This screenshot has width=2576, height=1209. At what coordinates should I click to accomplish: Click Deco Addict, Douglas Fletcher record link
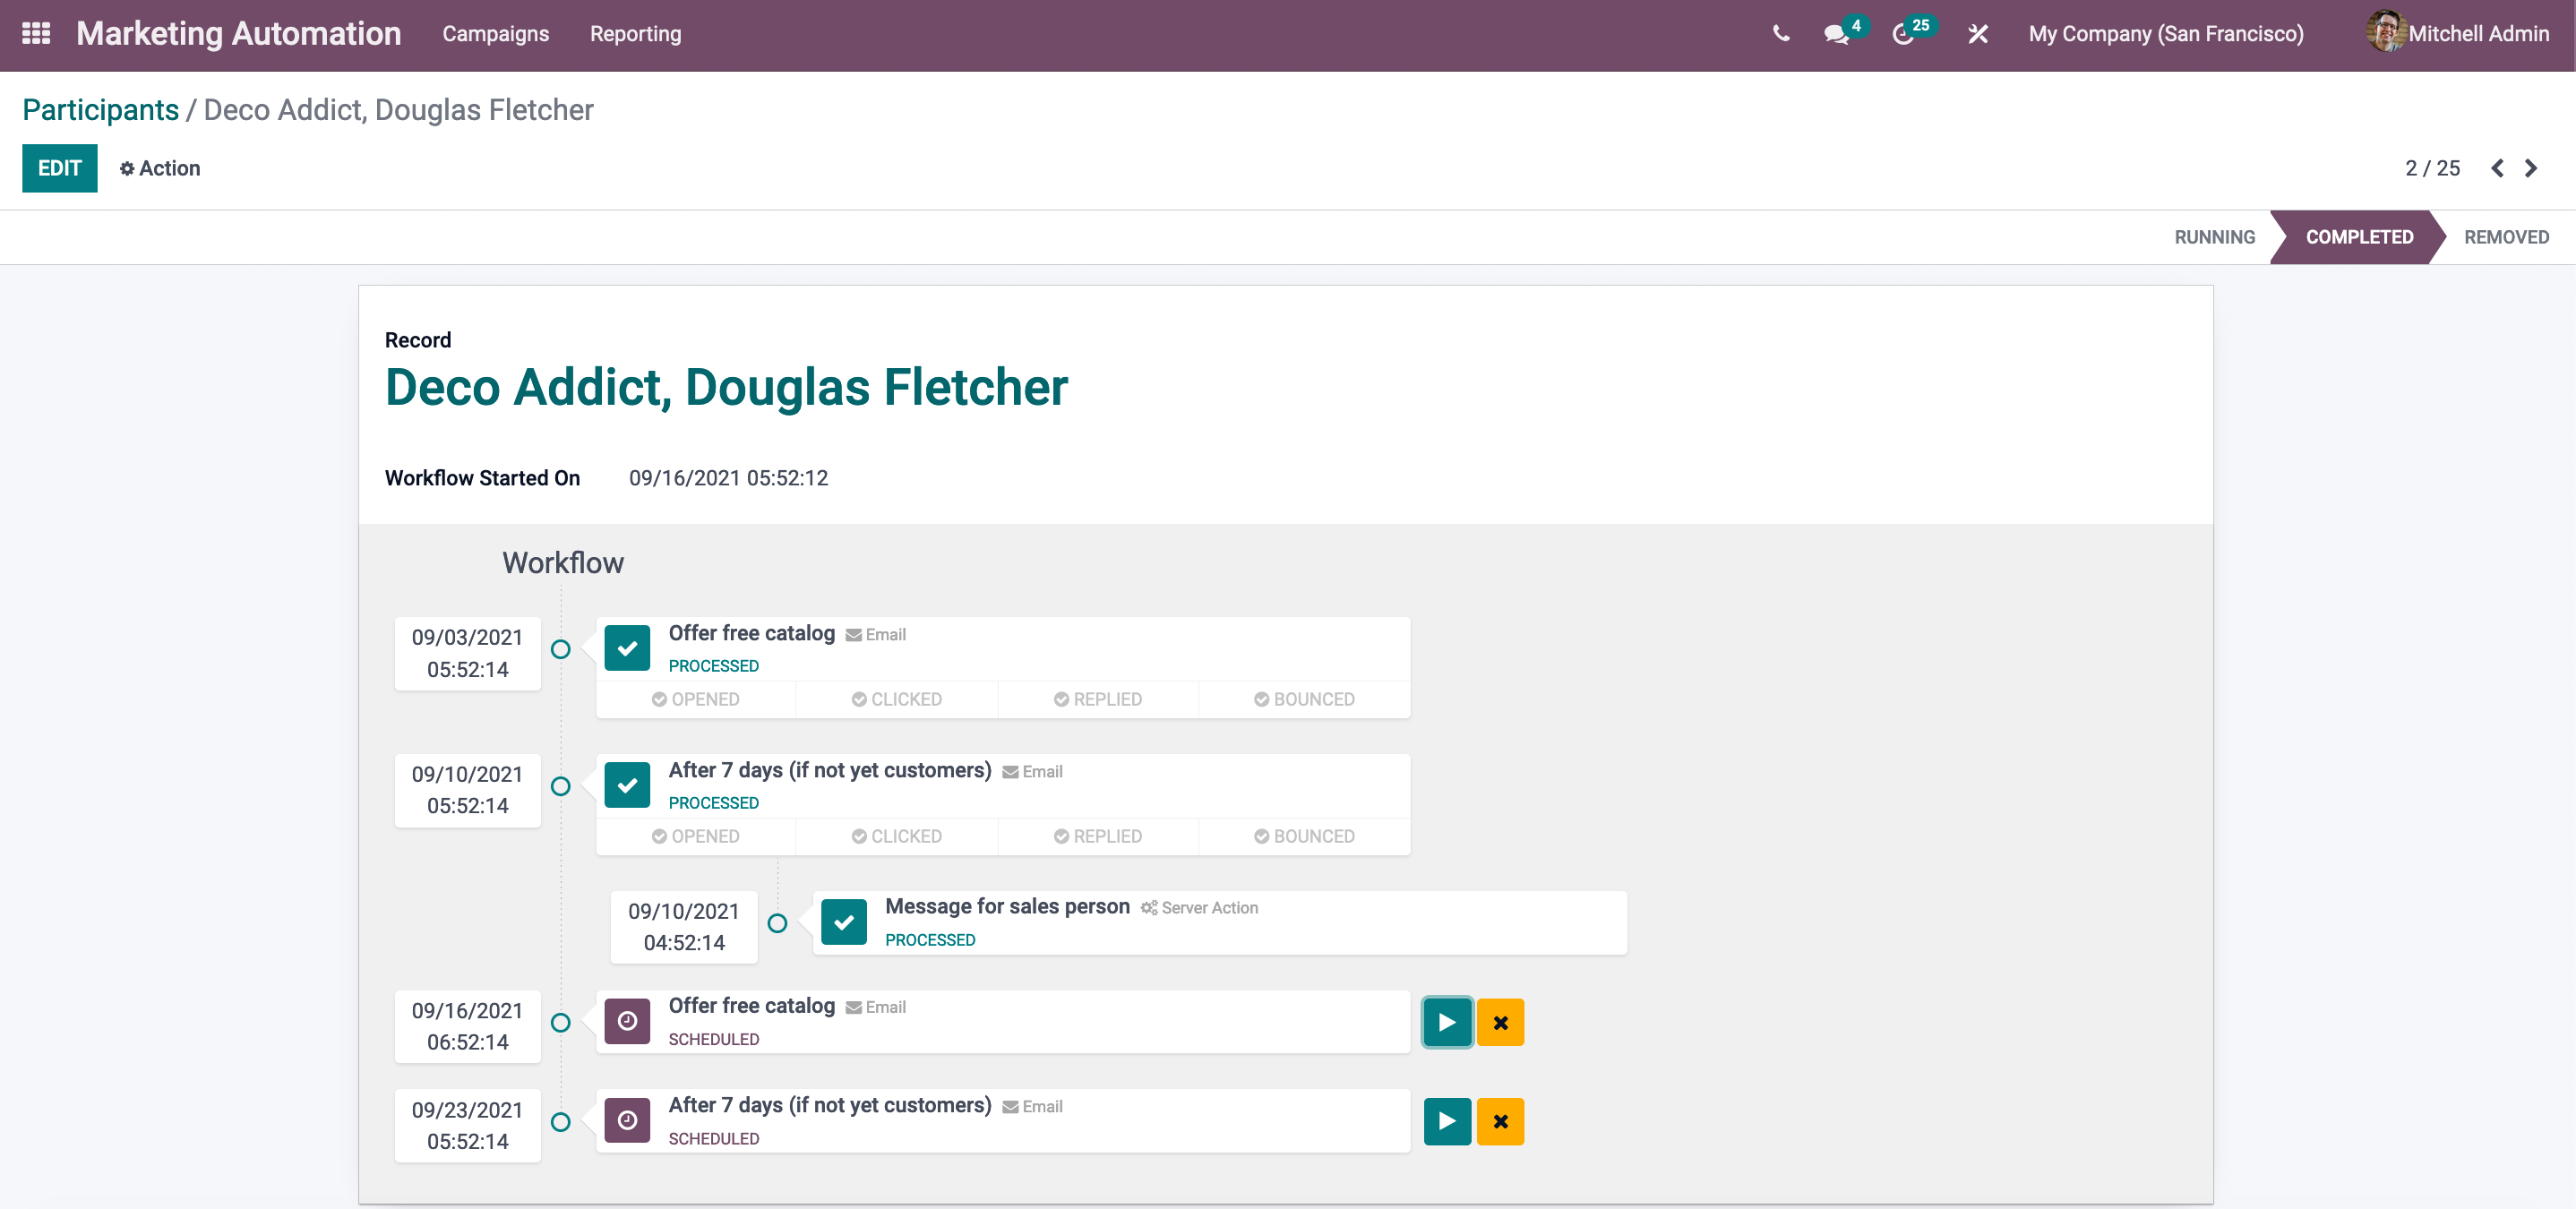[726, 387]
